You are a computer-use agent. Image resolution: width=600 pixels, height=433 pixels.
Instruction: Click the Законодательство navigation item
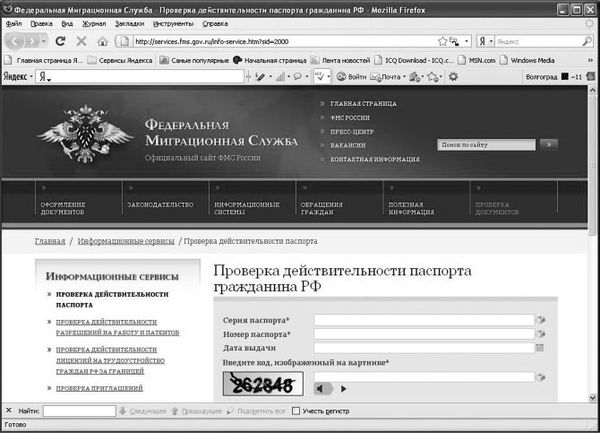click(x=160, y=204)
